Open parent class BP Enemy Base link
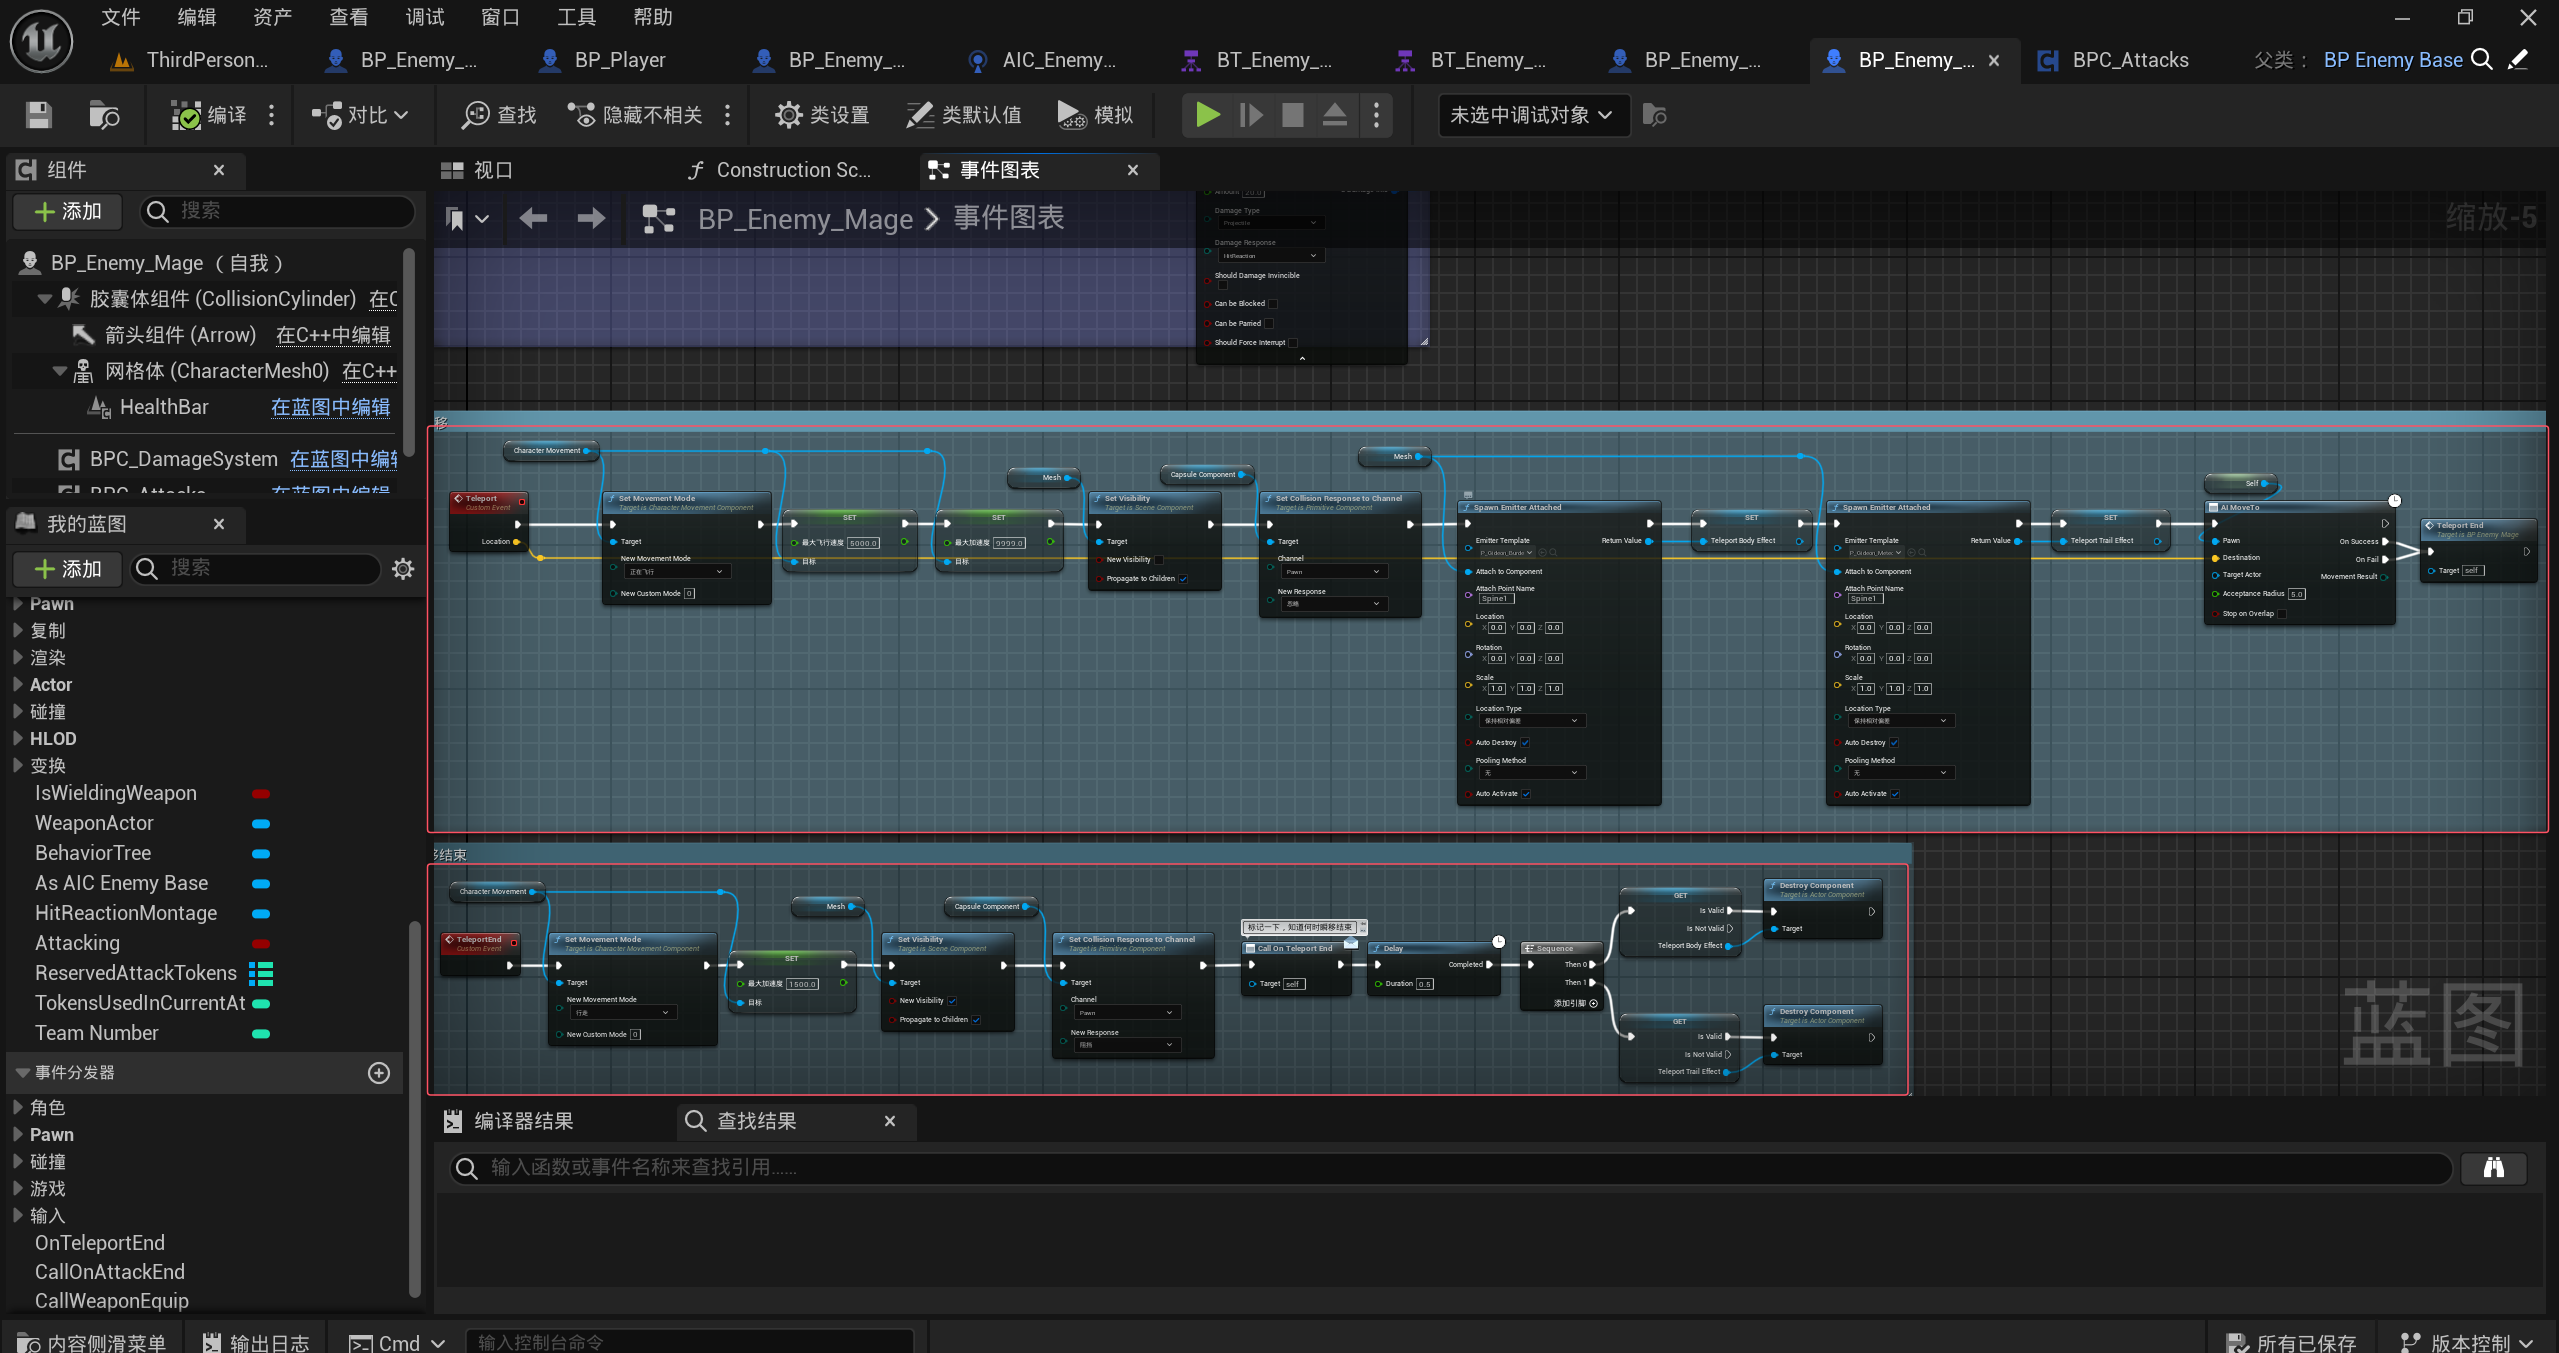Image resolution: width=2559 pixels, height=1353 pixels. point(2393,60)
